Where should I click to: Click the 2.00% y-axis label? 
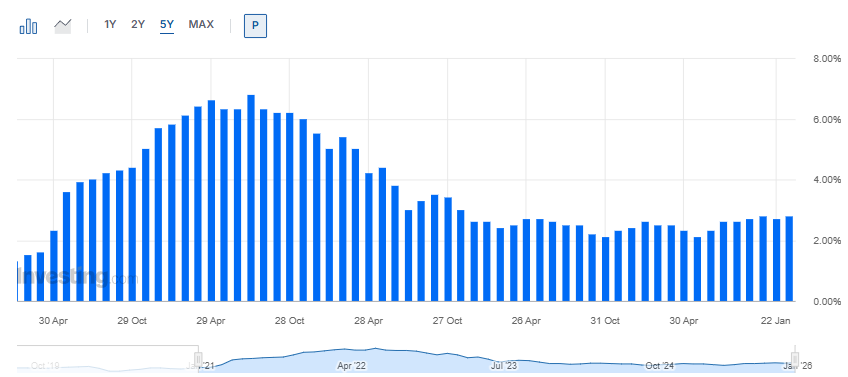[827, 241]
